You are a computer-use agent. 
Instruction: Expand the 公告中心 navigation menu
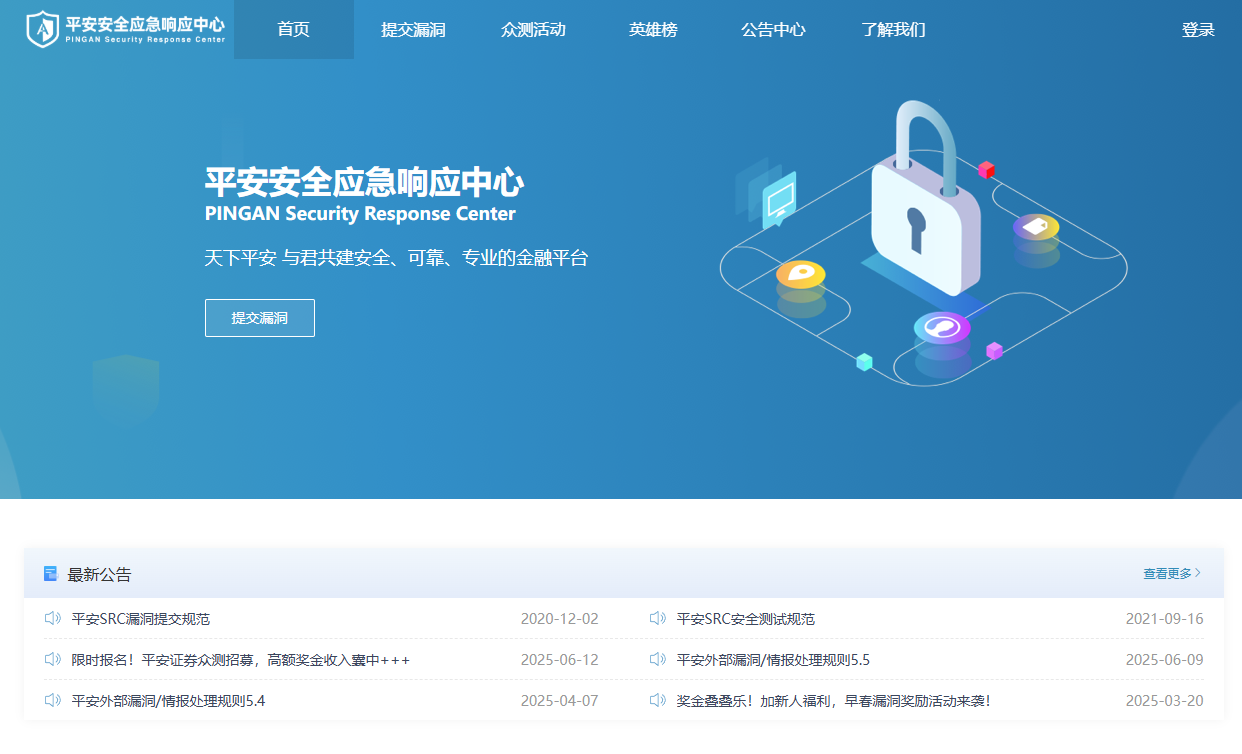(x=773, y=30)
